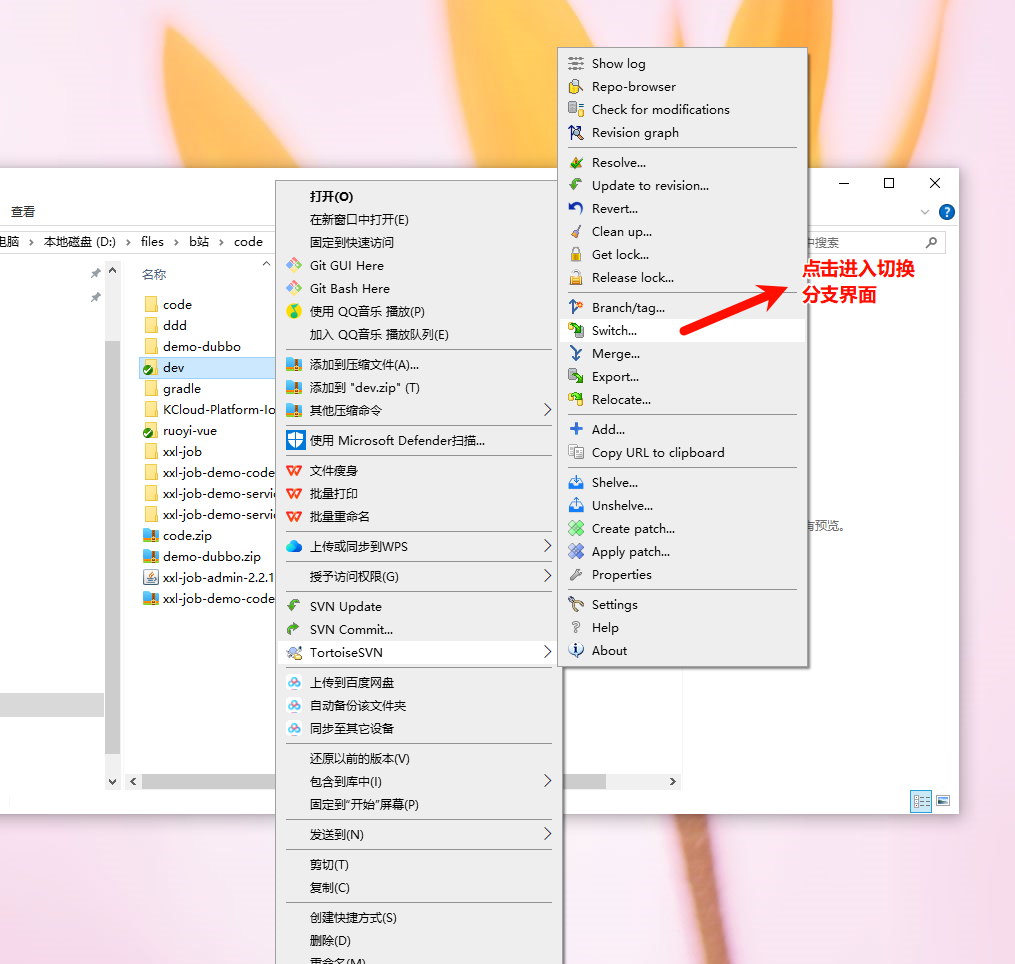Click the search magnifier button
This screenshot has height=964, width=1015.
coord(931,243)
